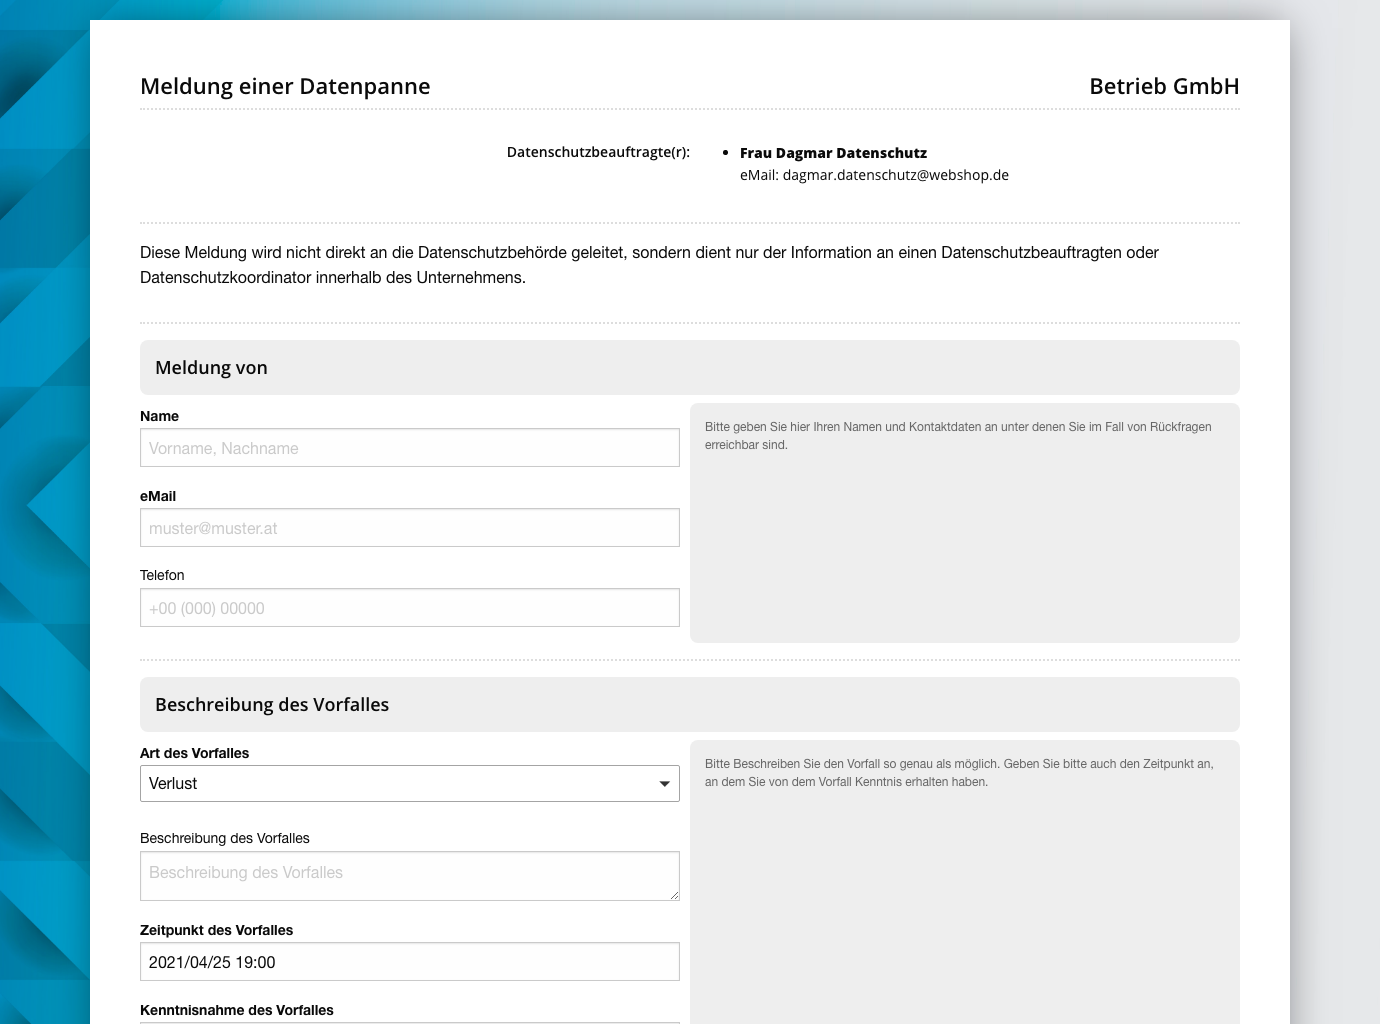Click the Name field label above Vorname, Nachname

pos(160,416)
